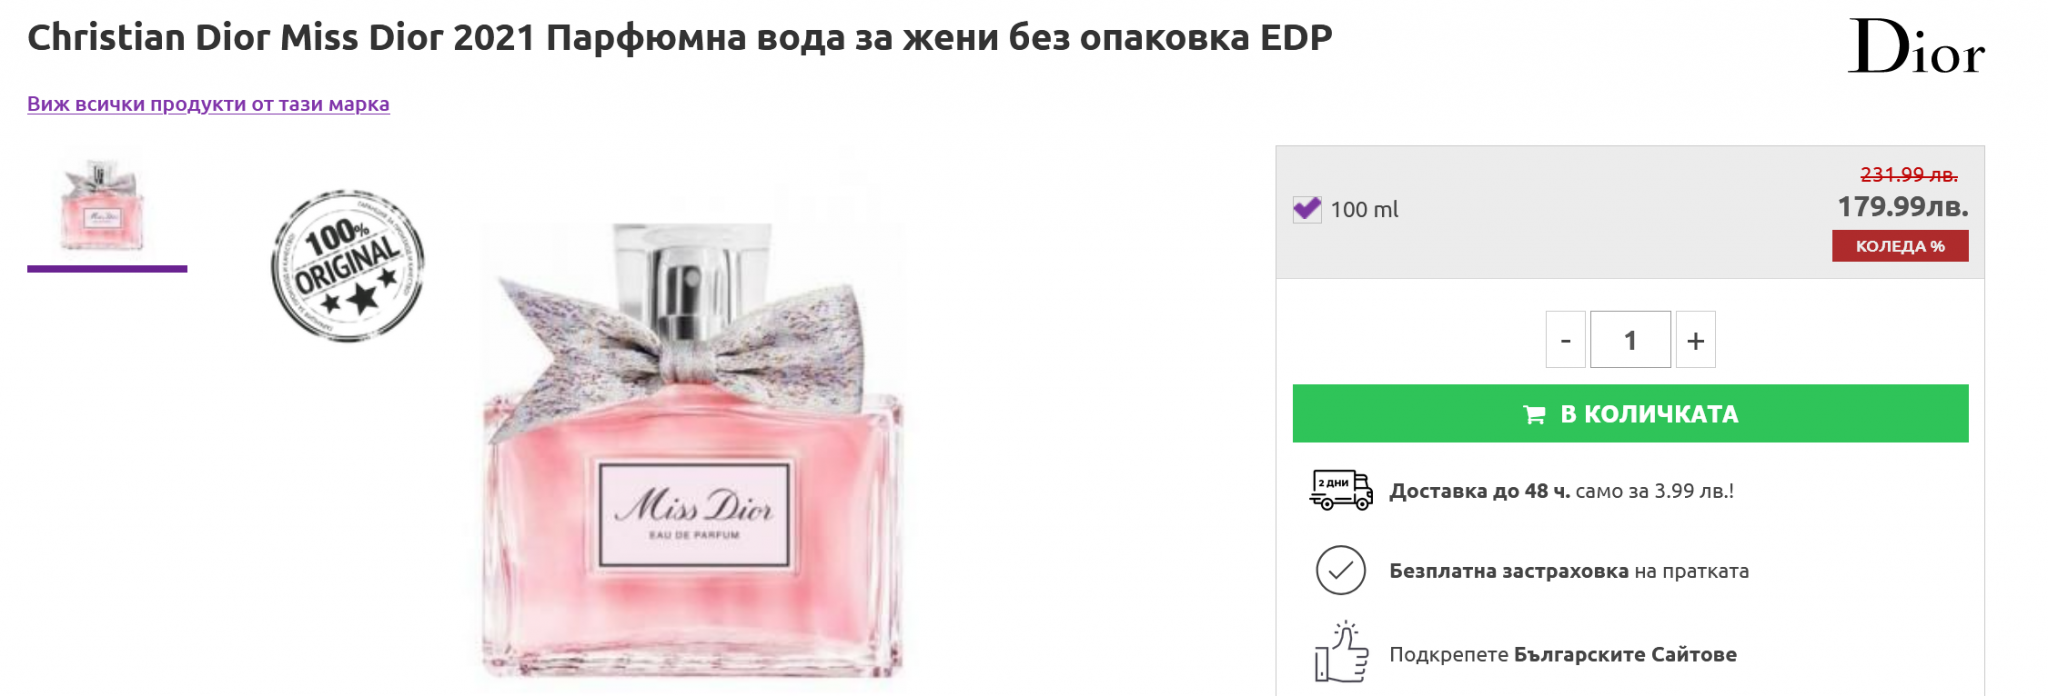Click the КОЛЕДА % promo badge

coord(1900,246)
